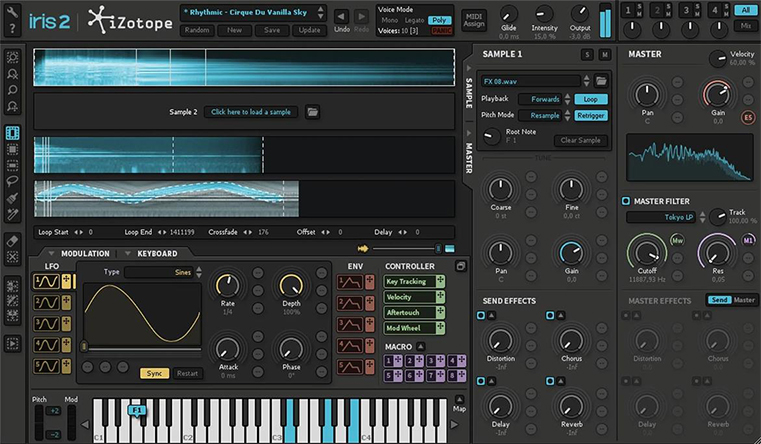Toggle the Loop playback button

[x=591, y=99]
